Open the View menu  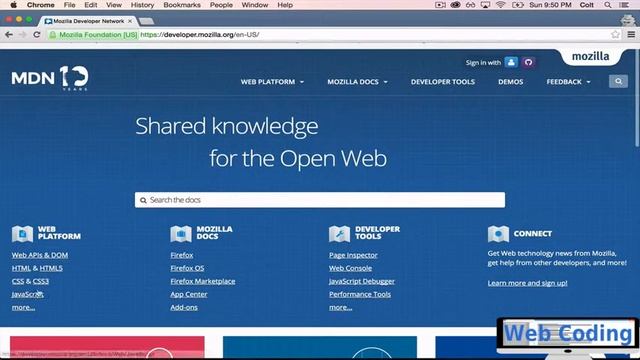[x=114, y=5]
